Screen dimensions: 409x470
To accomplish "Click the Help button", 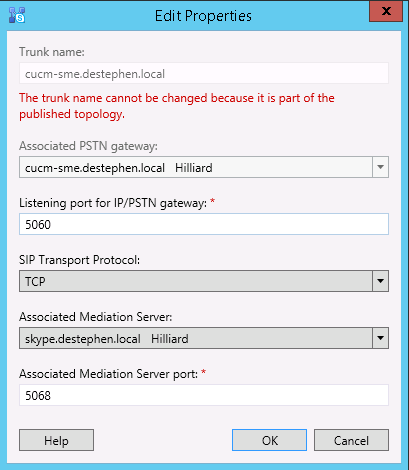I will (56, 440).
